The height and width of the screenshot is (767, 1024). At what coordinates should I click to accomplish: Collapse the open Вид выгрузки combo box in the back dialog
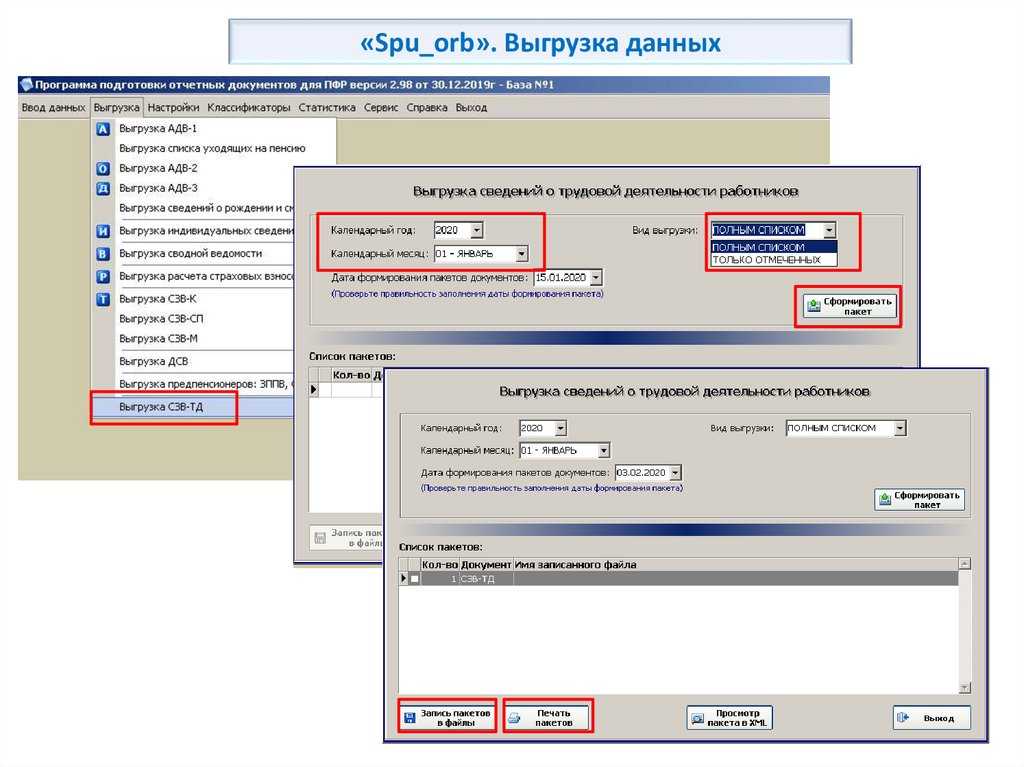[x=829, y=230]
